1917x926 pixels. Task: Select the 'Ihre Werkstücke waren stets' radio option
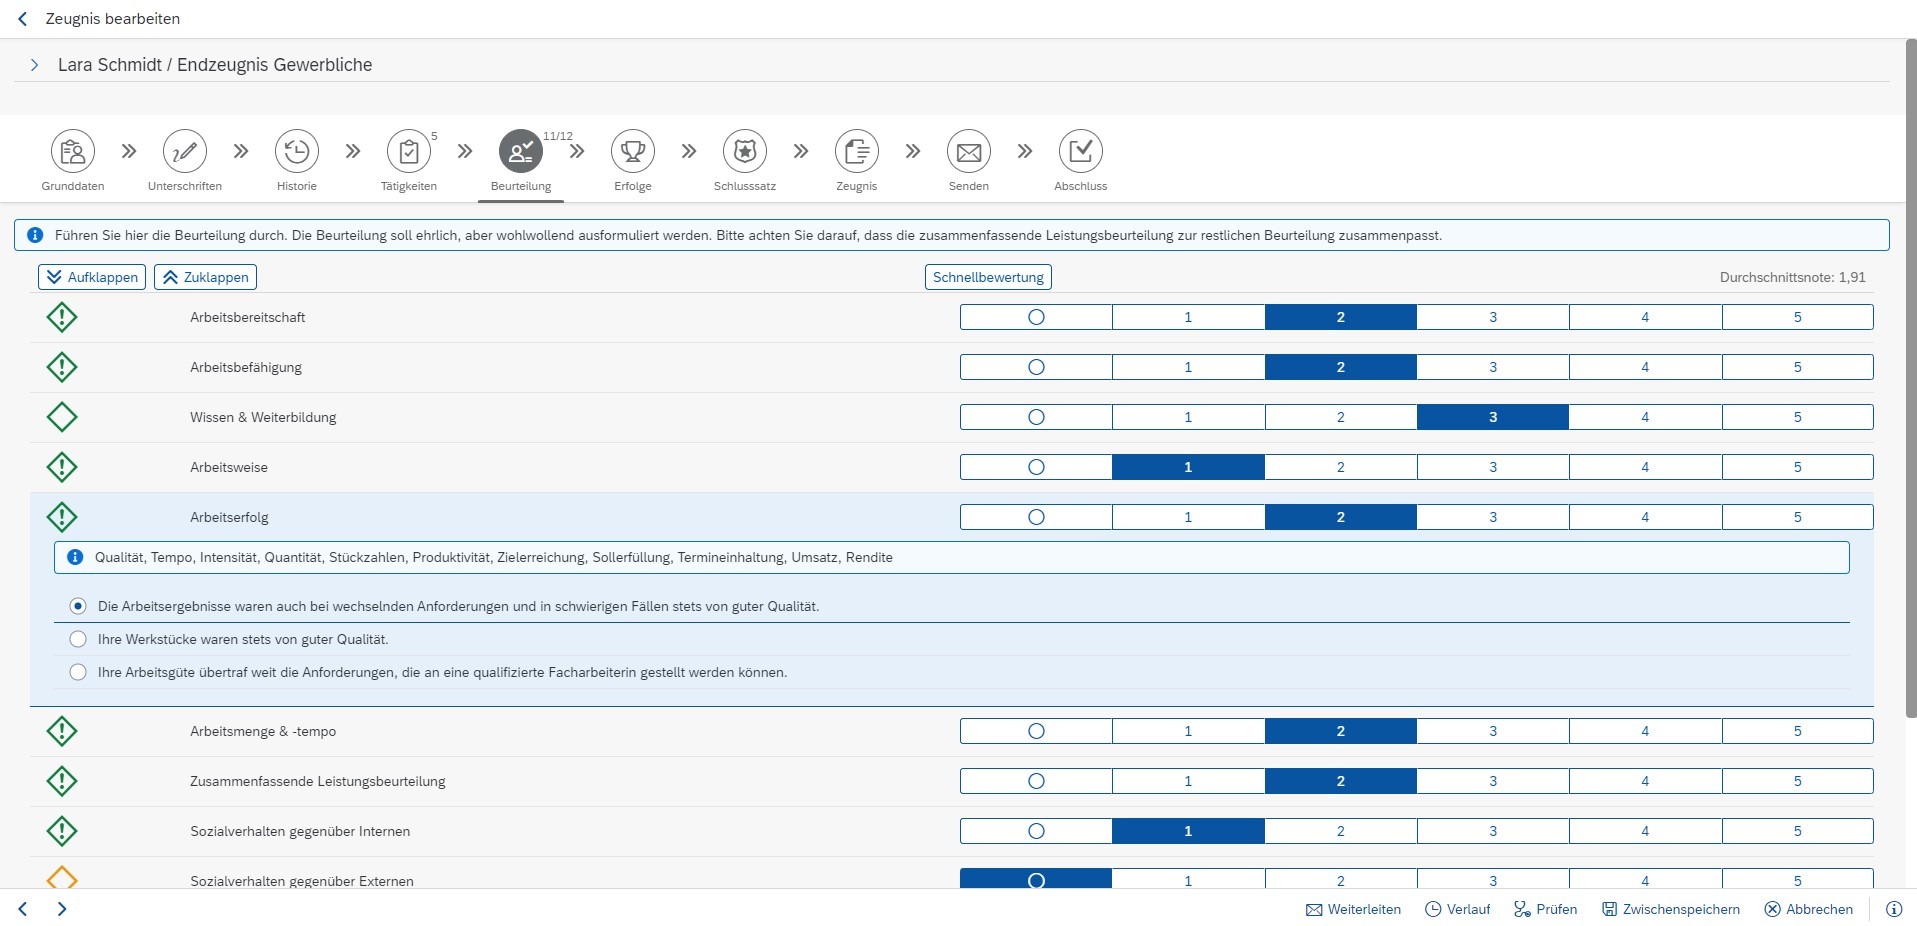(78, 639)
